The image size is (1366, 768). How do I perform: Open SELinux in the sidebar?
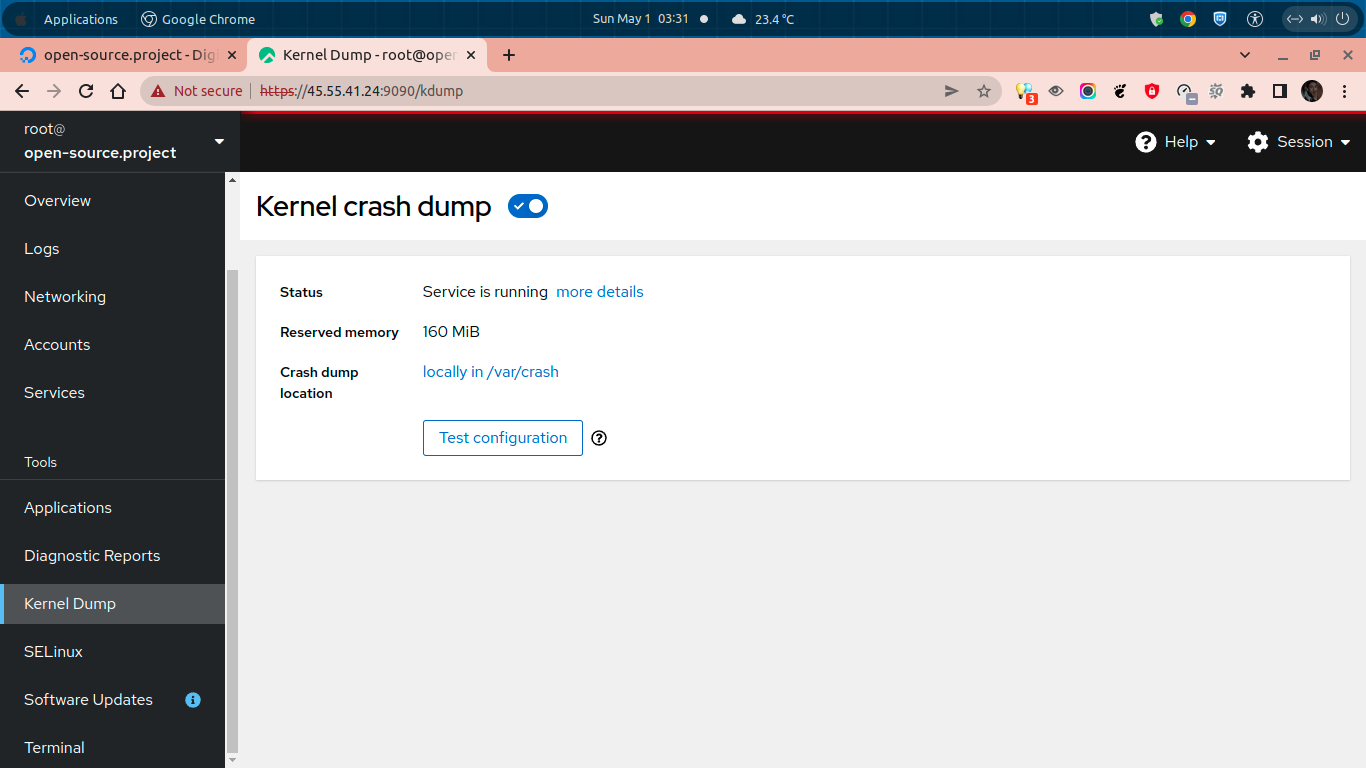point(113,652)
